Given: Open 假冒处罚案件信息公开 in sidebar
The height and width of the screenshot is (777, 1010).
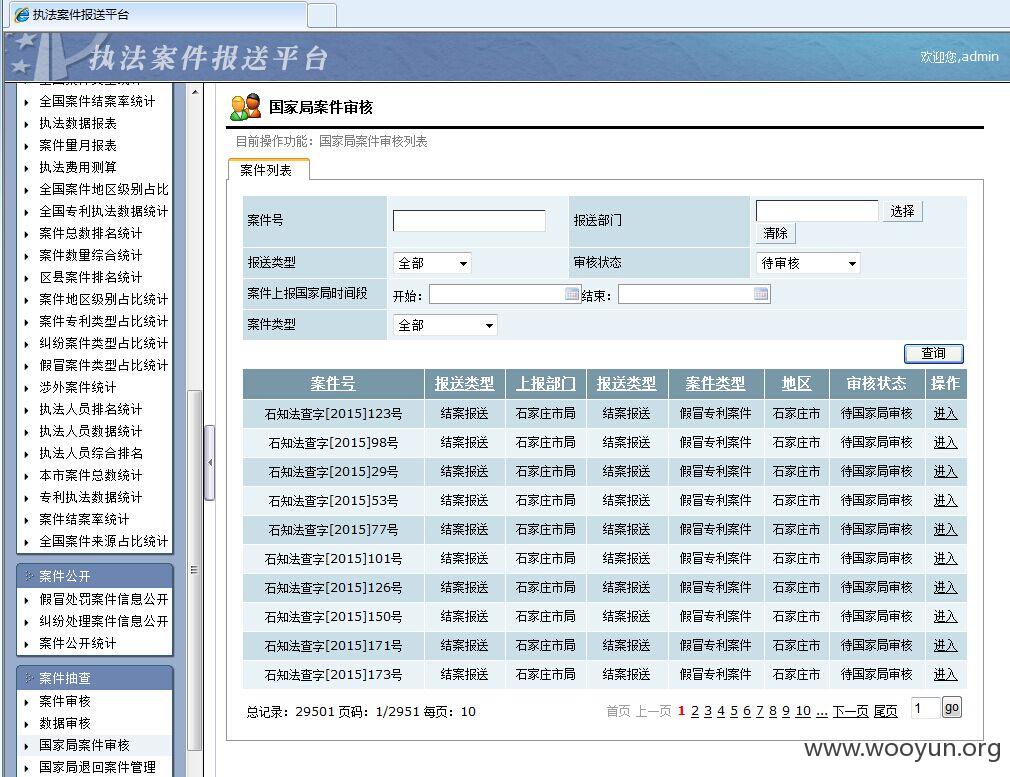Looking at the screenshot, I should click(x=104, y=599).
